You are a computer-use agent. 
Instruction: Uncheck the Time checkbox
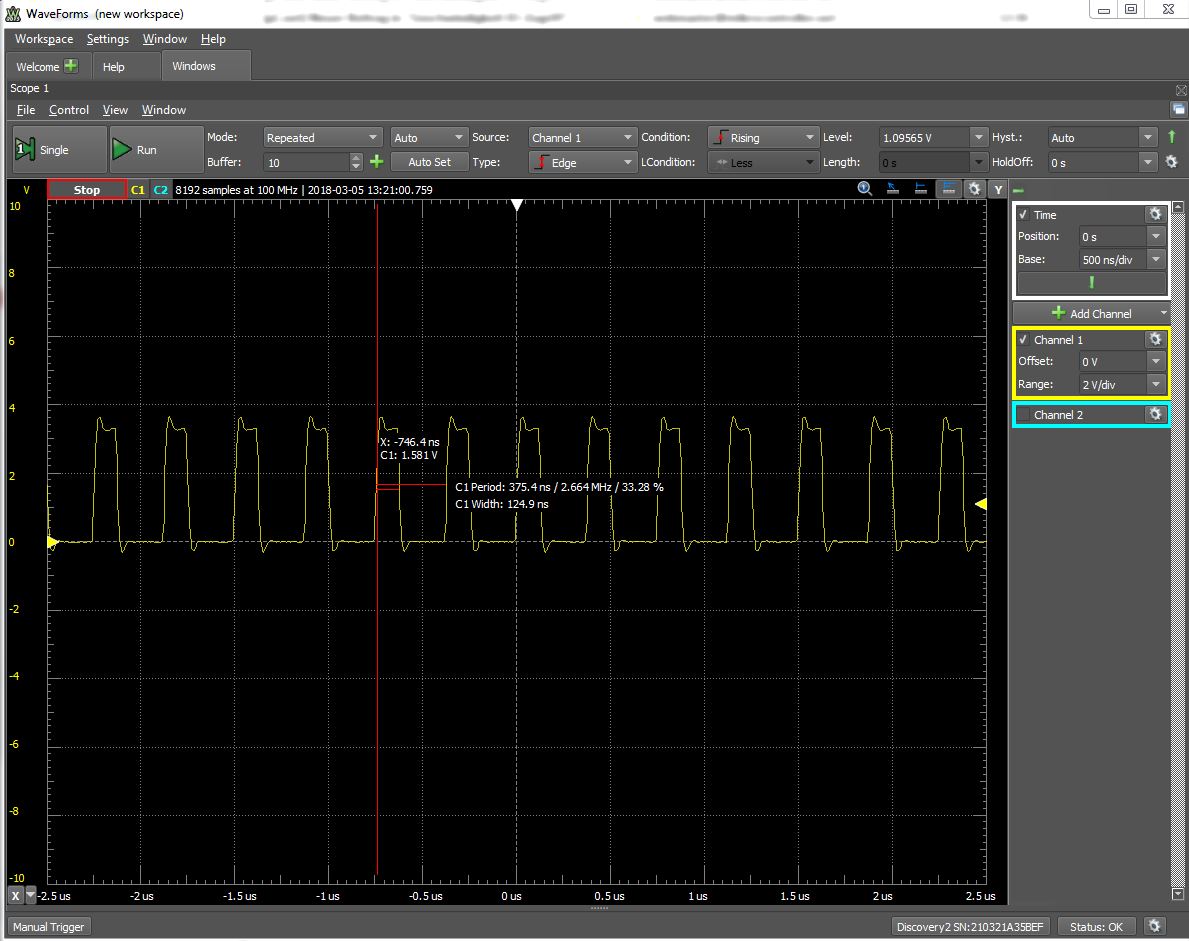[x=1023, y=215]
